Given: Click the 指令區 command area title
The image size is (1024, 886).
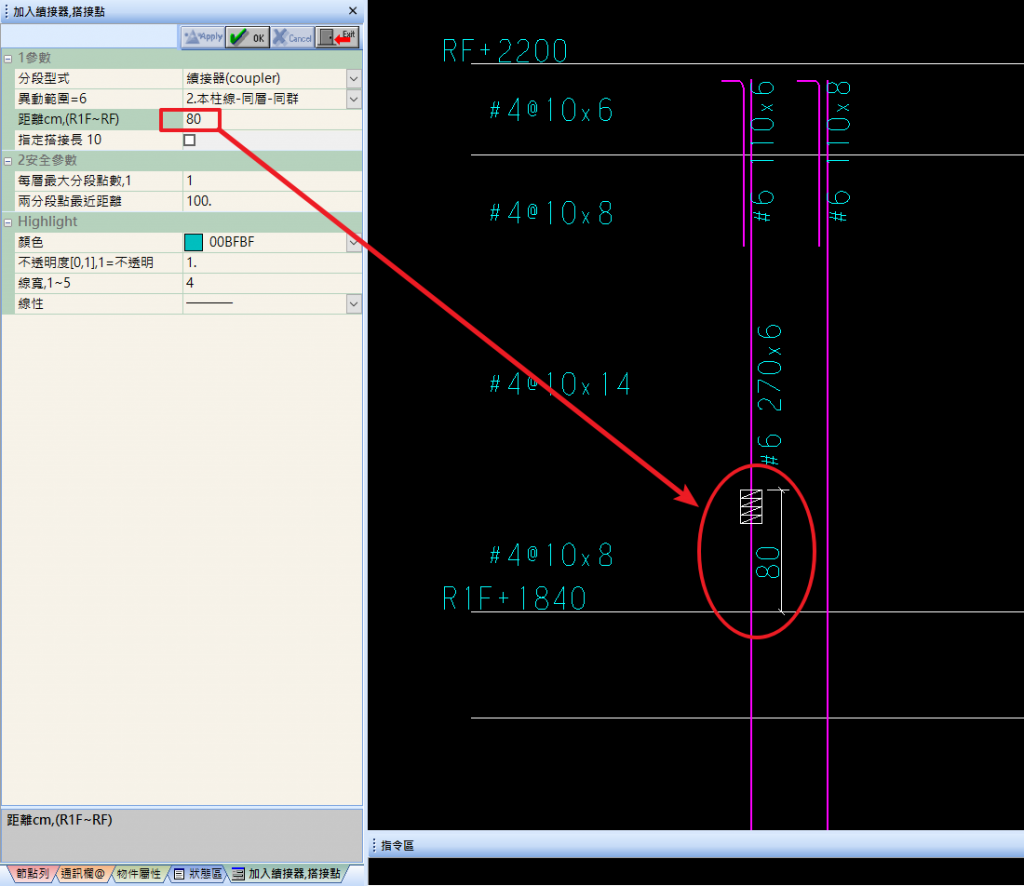Looking at the screenshot, I should point(398,846).
